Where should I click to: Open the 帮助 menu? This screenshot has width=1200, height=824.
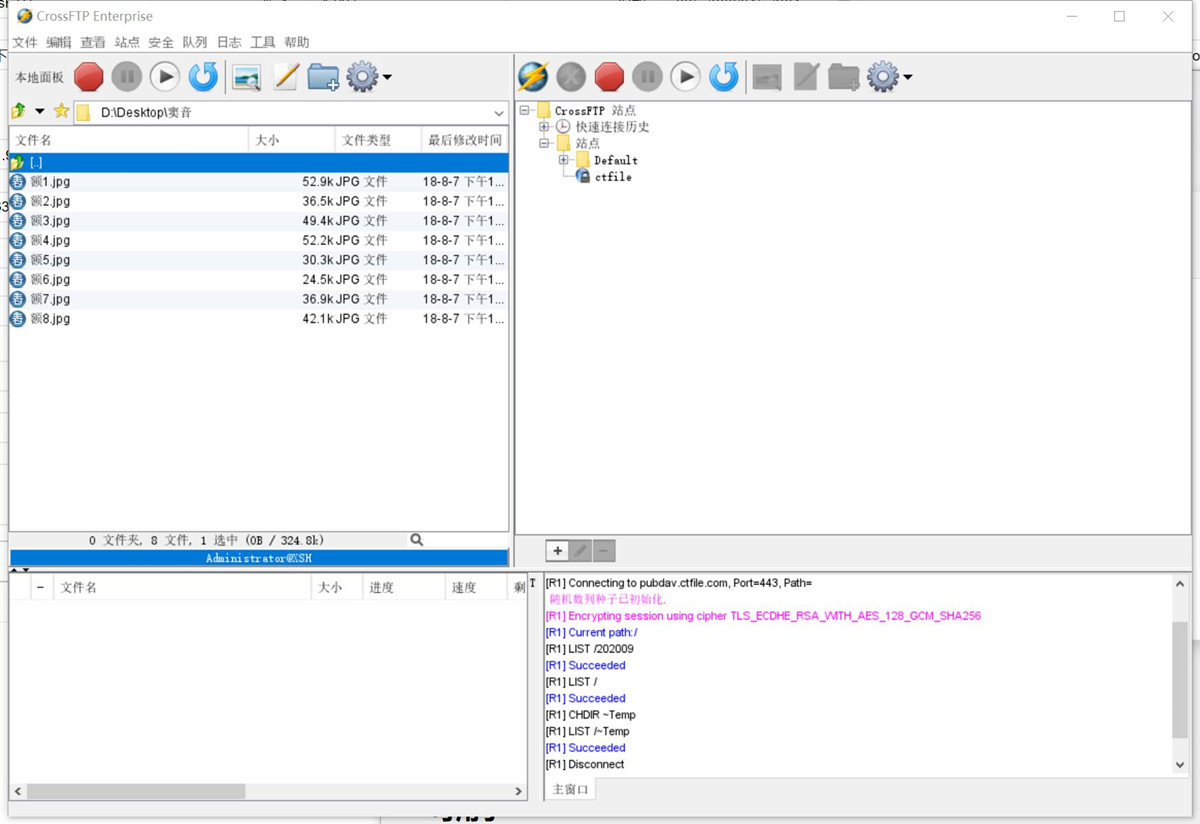pos(297,42)
